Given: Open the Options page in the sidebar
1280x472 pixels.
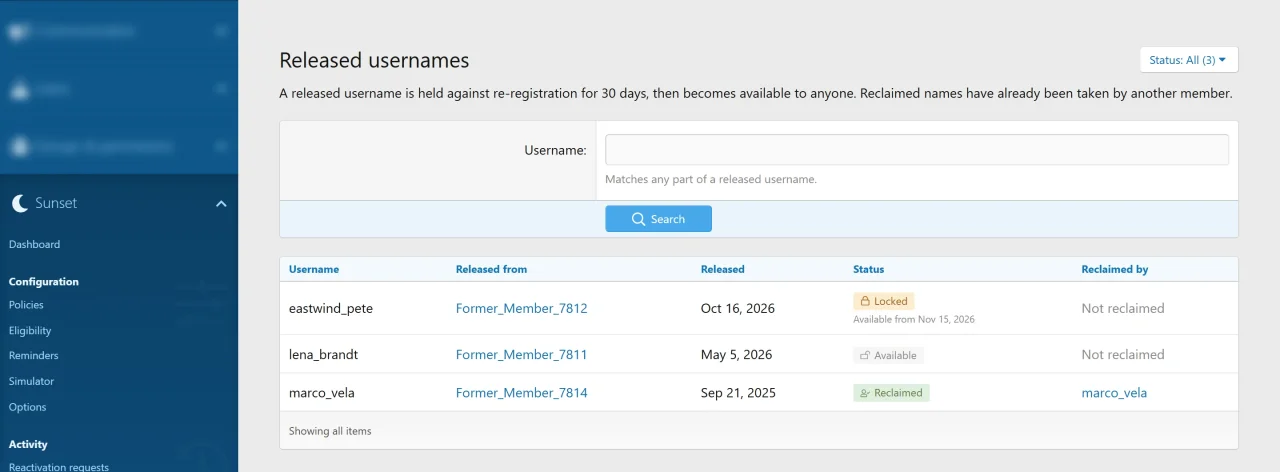Looking at the screenshot, I should (x=28, y=408).
